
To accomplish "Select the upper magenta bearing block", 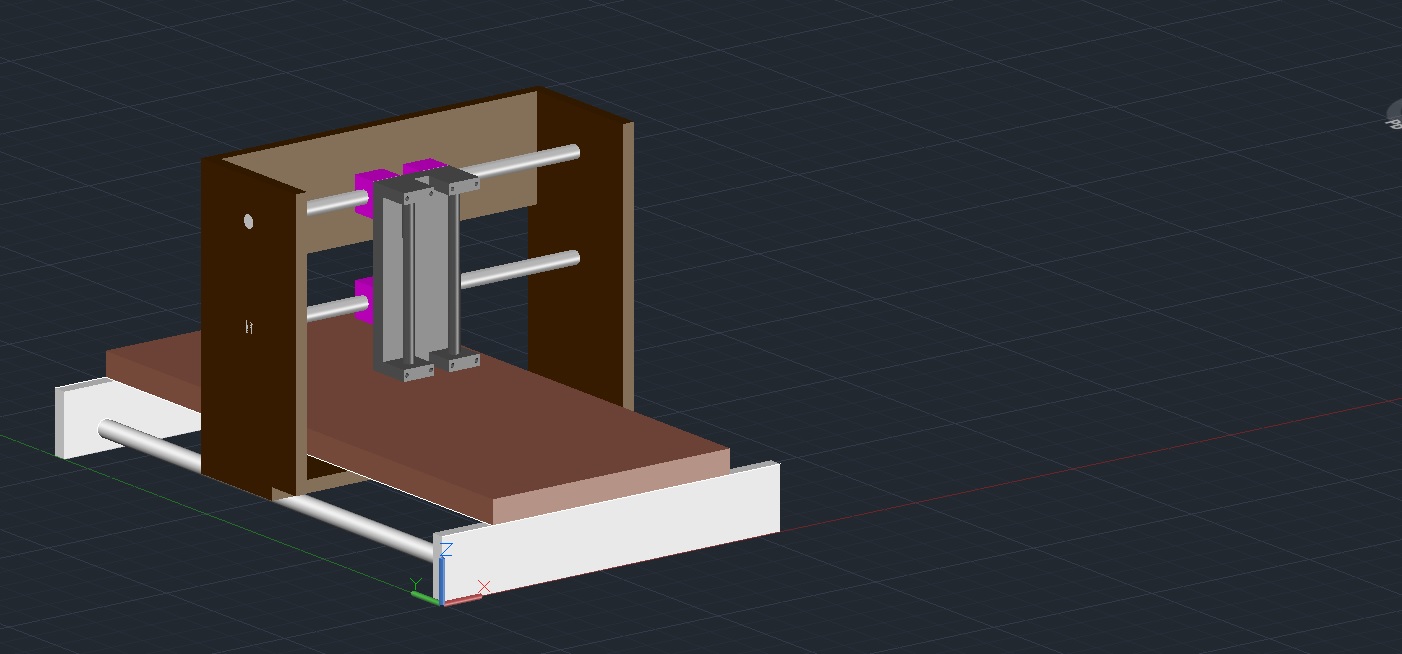I will pyautogui.click(x=364, y=190).
